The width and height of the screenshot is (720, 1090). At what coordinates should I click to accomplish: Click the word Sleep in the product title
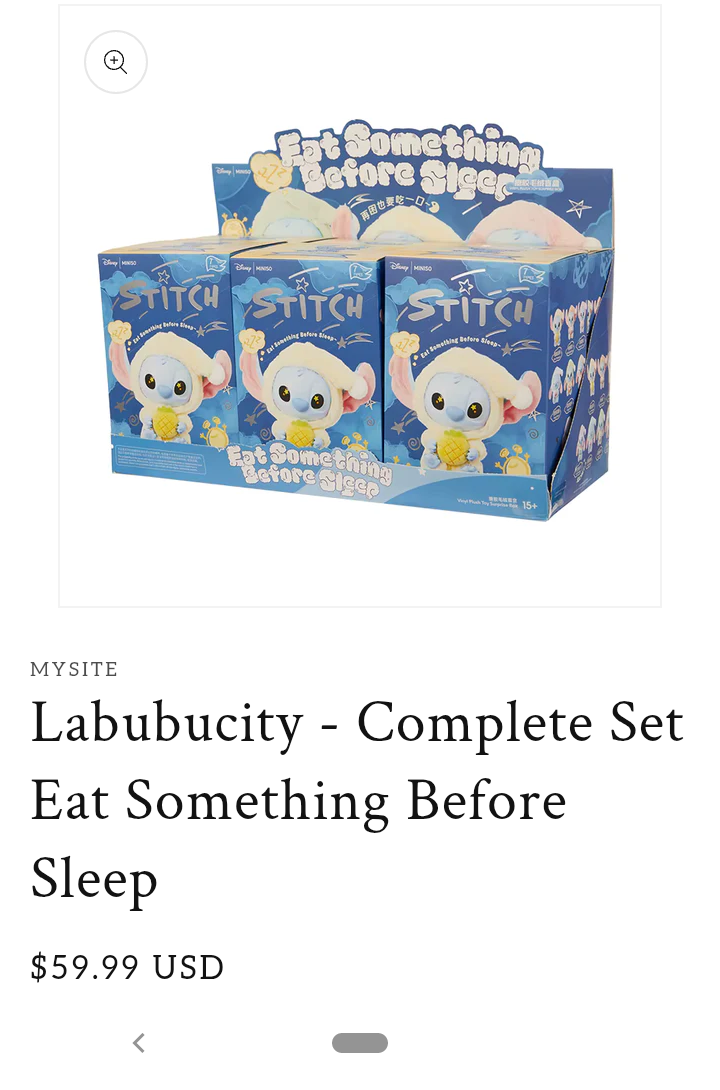[x=94, y=879]
